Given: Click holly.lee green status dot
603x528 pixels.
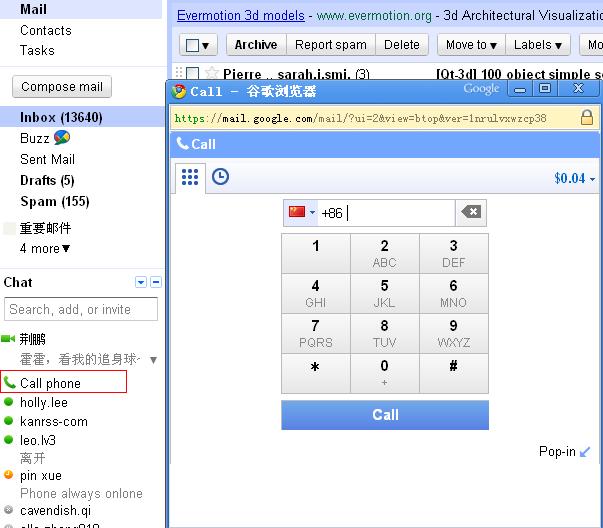Looking at the screenshot, I should (x=8, y=402).
